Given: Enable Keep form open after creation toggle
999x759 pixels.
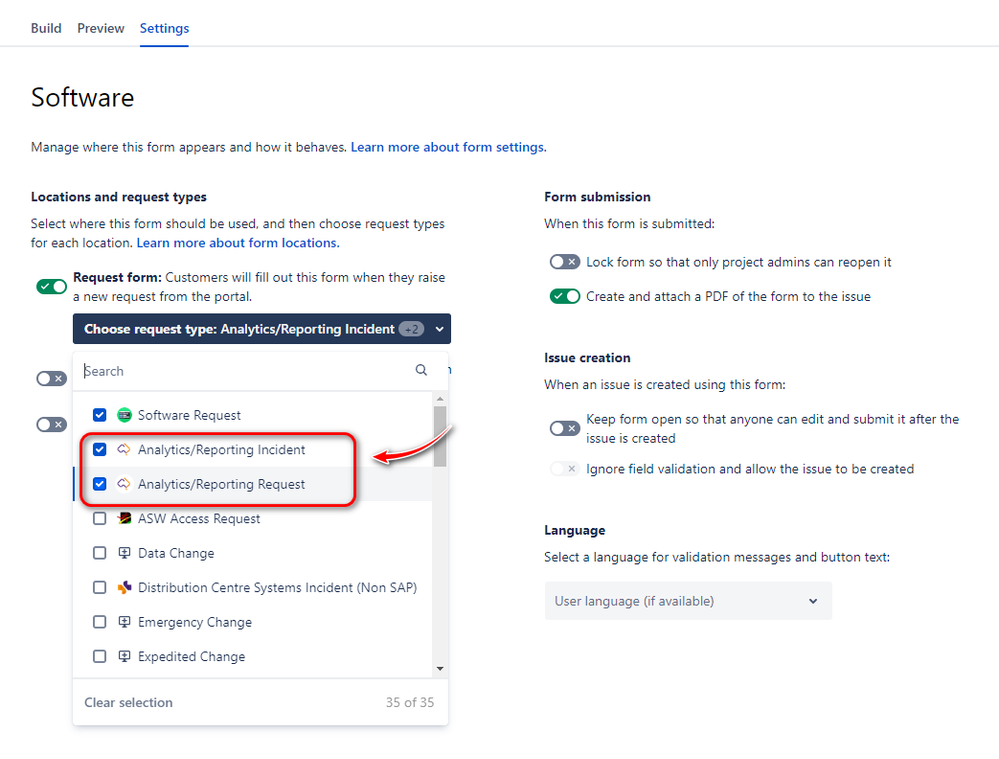Looking at the screenshot, I should (564, 428).
